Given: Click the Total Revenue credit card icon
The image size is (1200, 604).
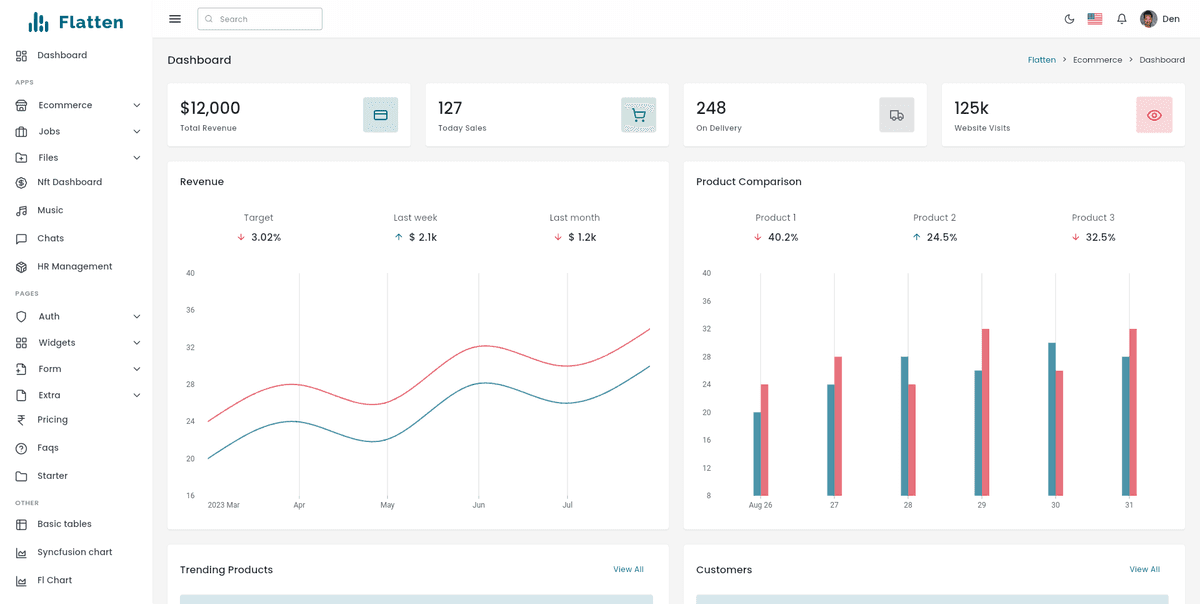Looking at the screenshot, I should click(x=380, y=115).
